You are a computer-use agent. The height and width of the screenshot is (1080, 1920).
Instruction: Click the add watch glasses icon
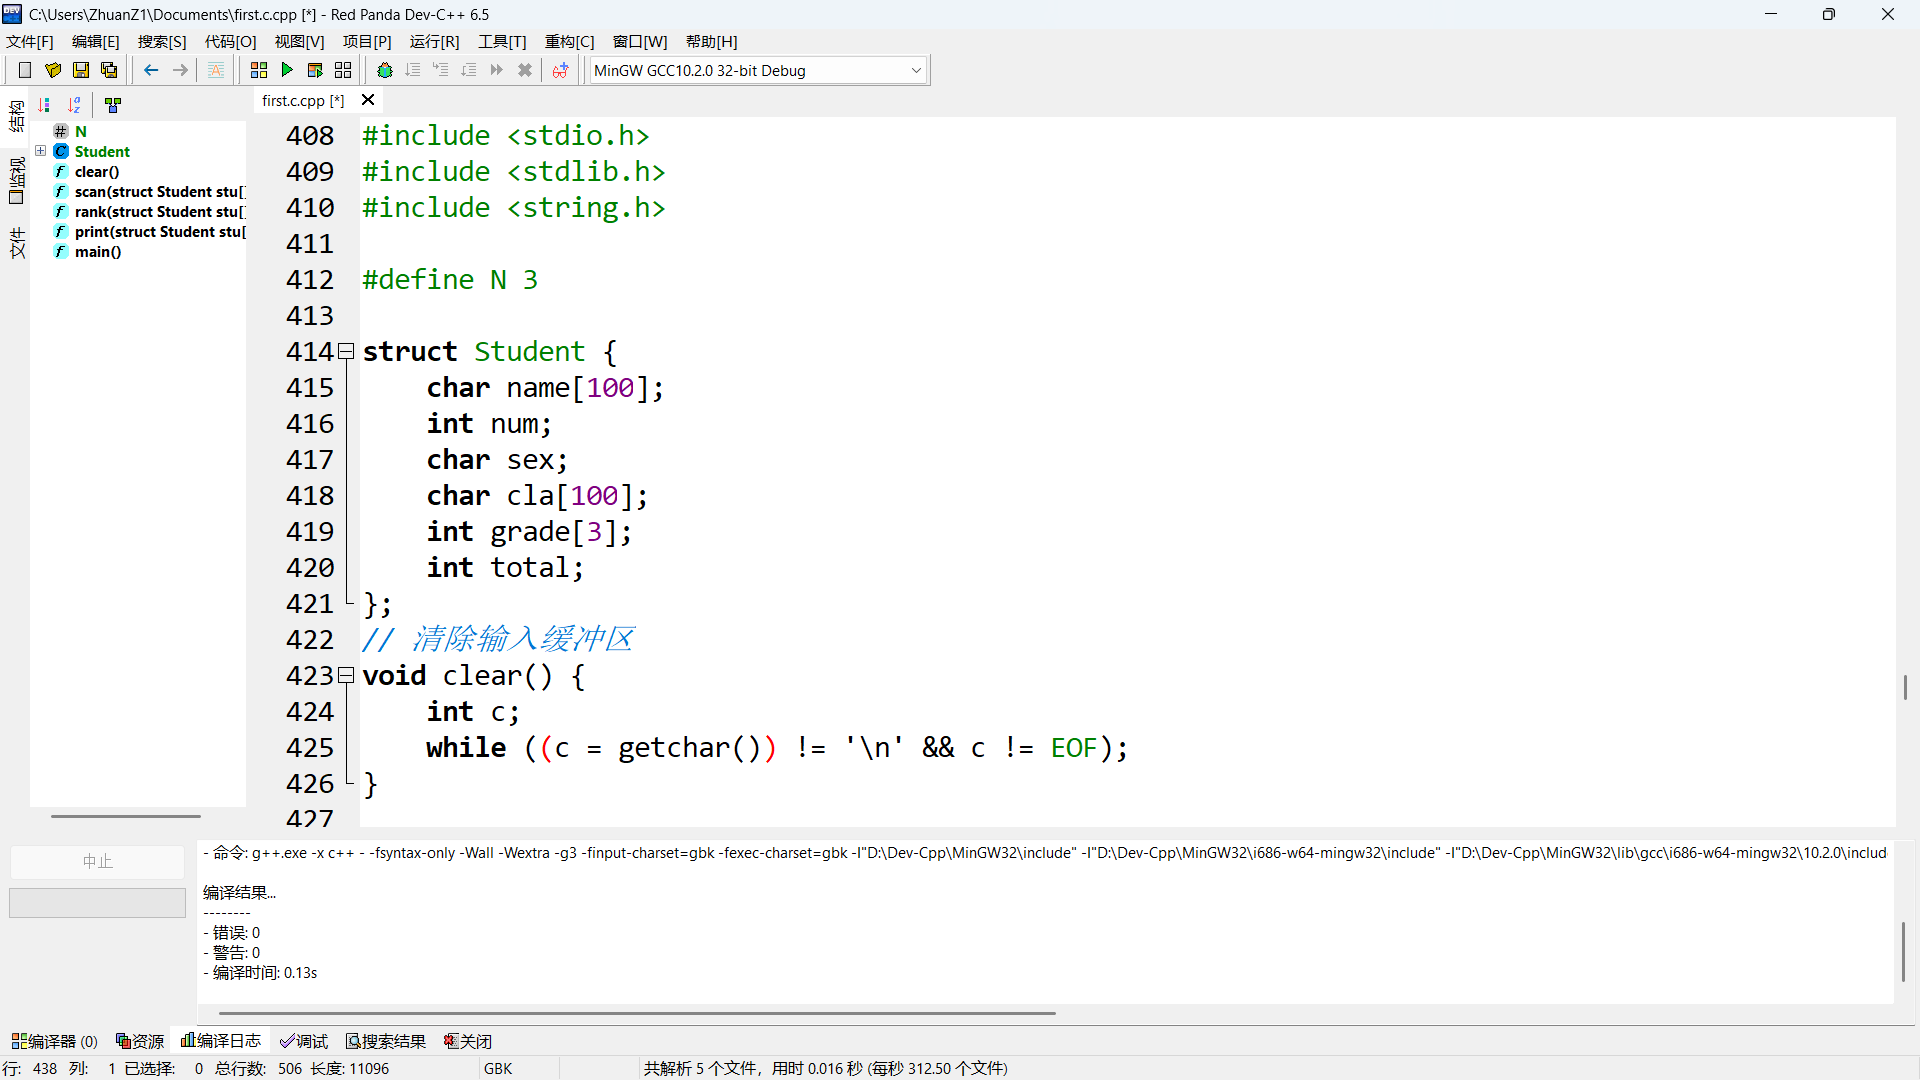pyautogui.click(x=560, y=70)
